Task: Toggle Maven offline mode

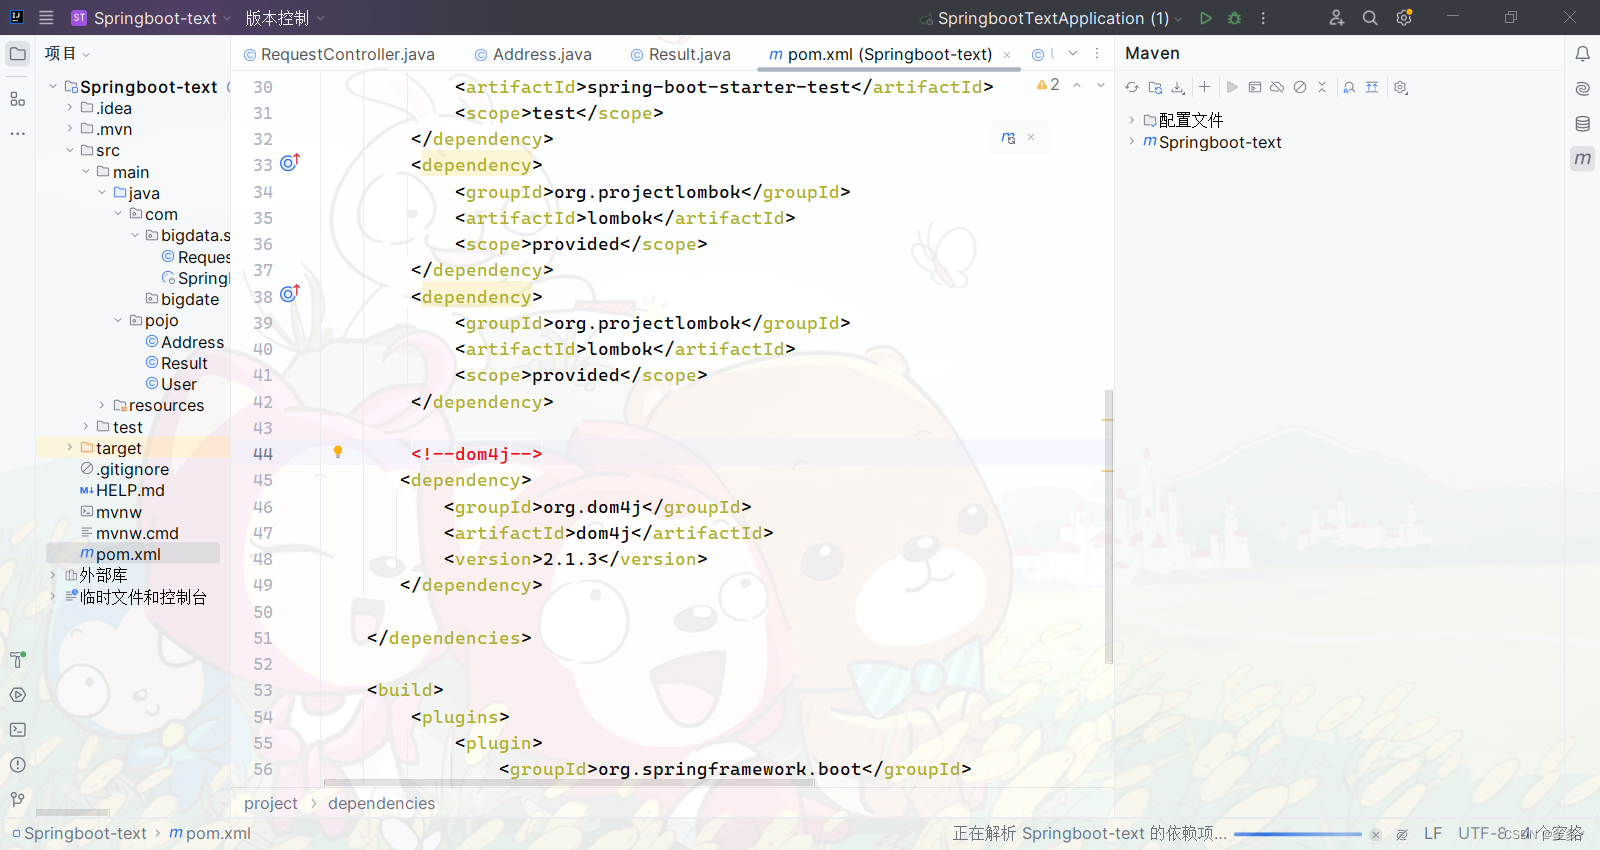Action: coord(1277,88)
